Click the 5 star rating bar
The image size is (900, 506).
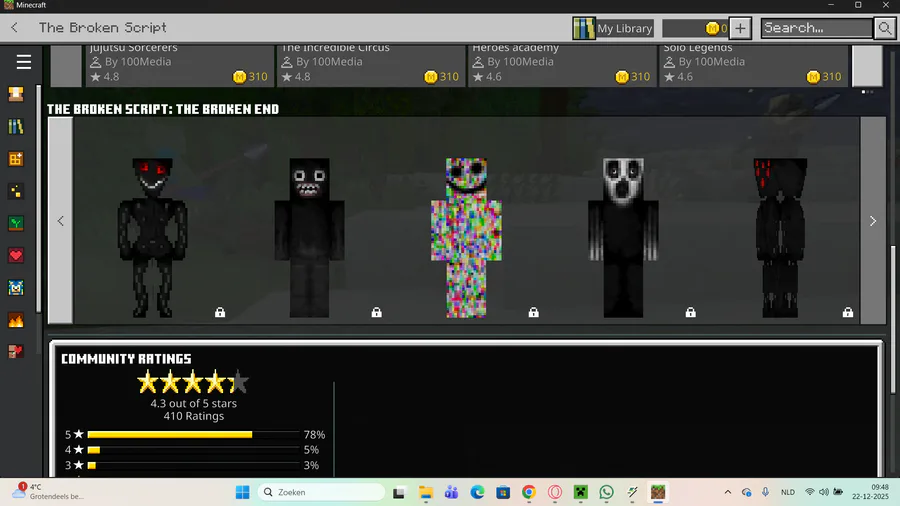point(193,434)
